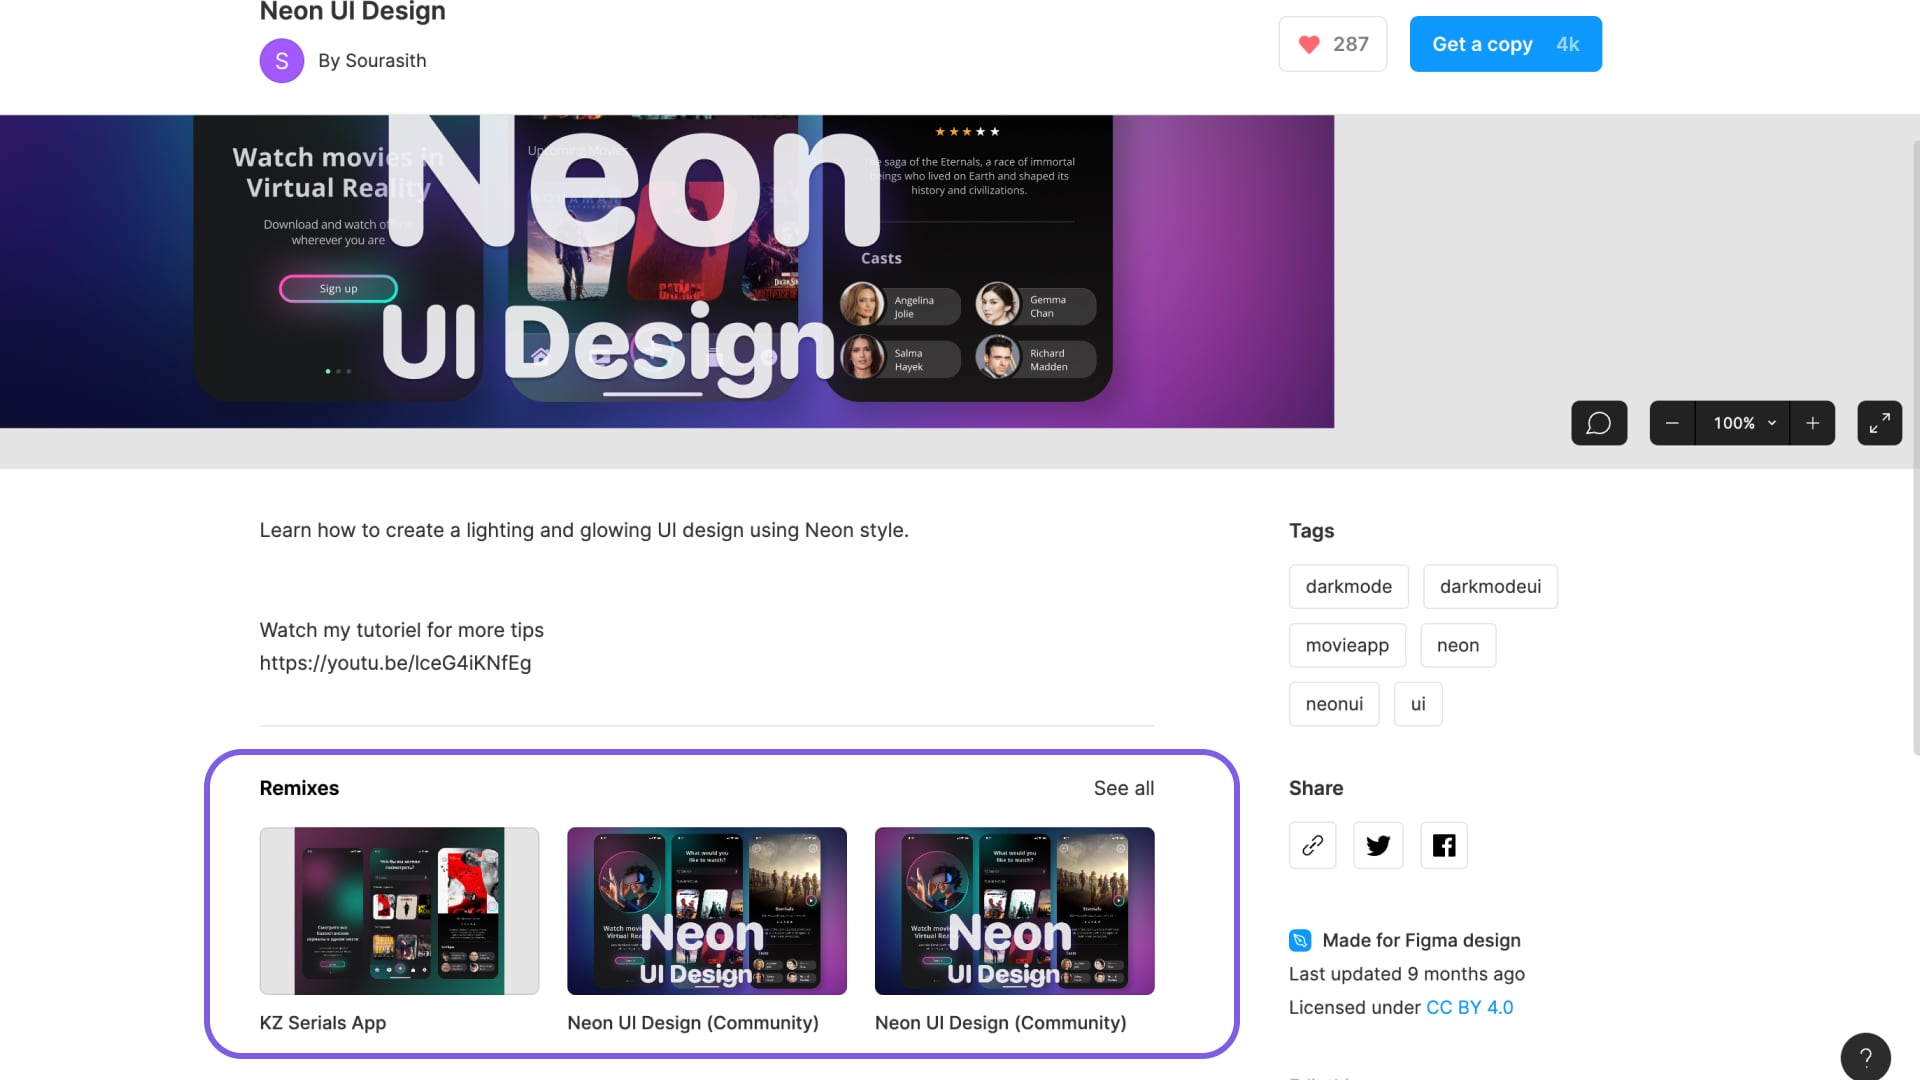Open the KZ Serials App remix
1920x1080 pixels.
[399, 910]
